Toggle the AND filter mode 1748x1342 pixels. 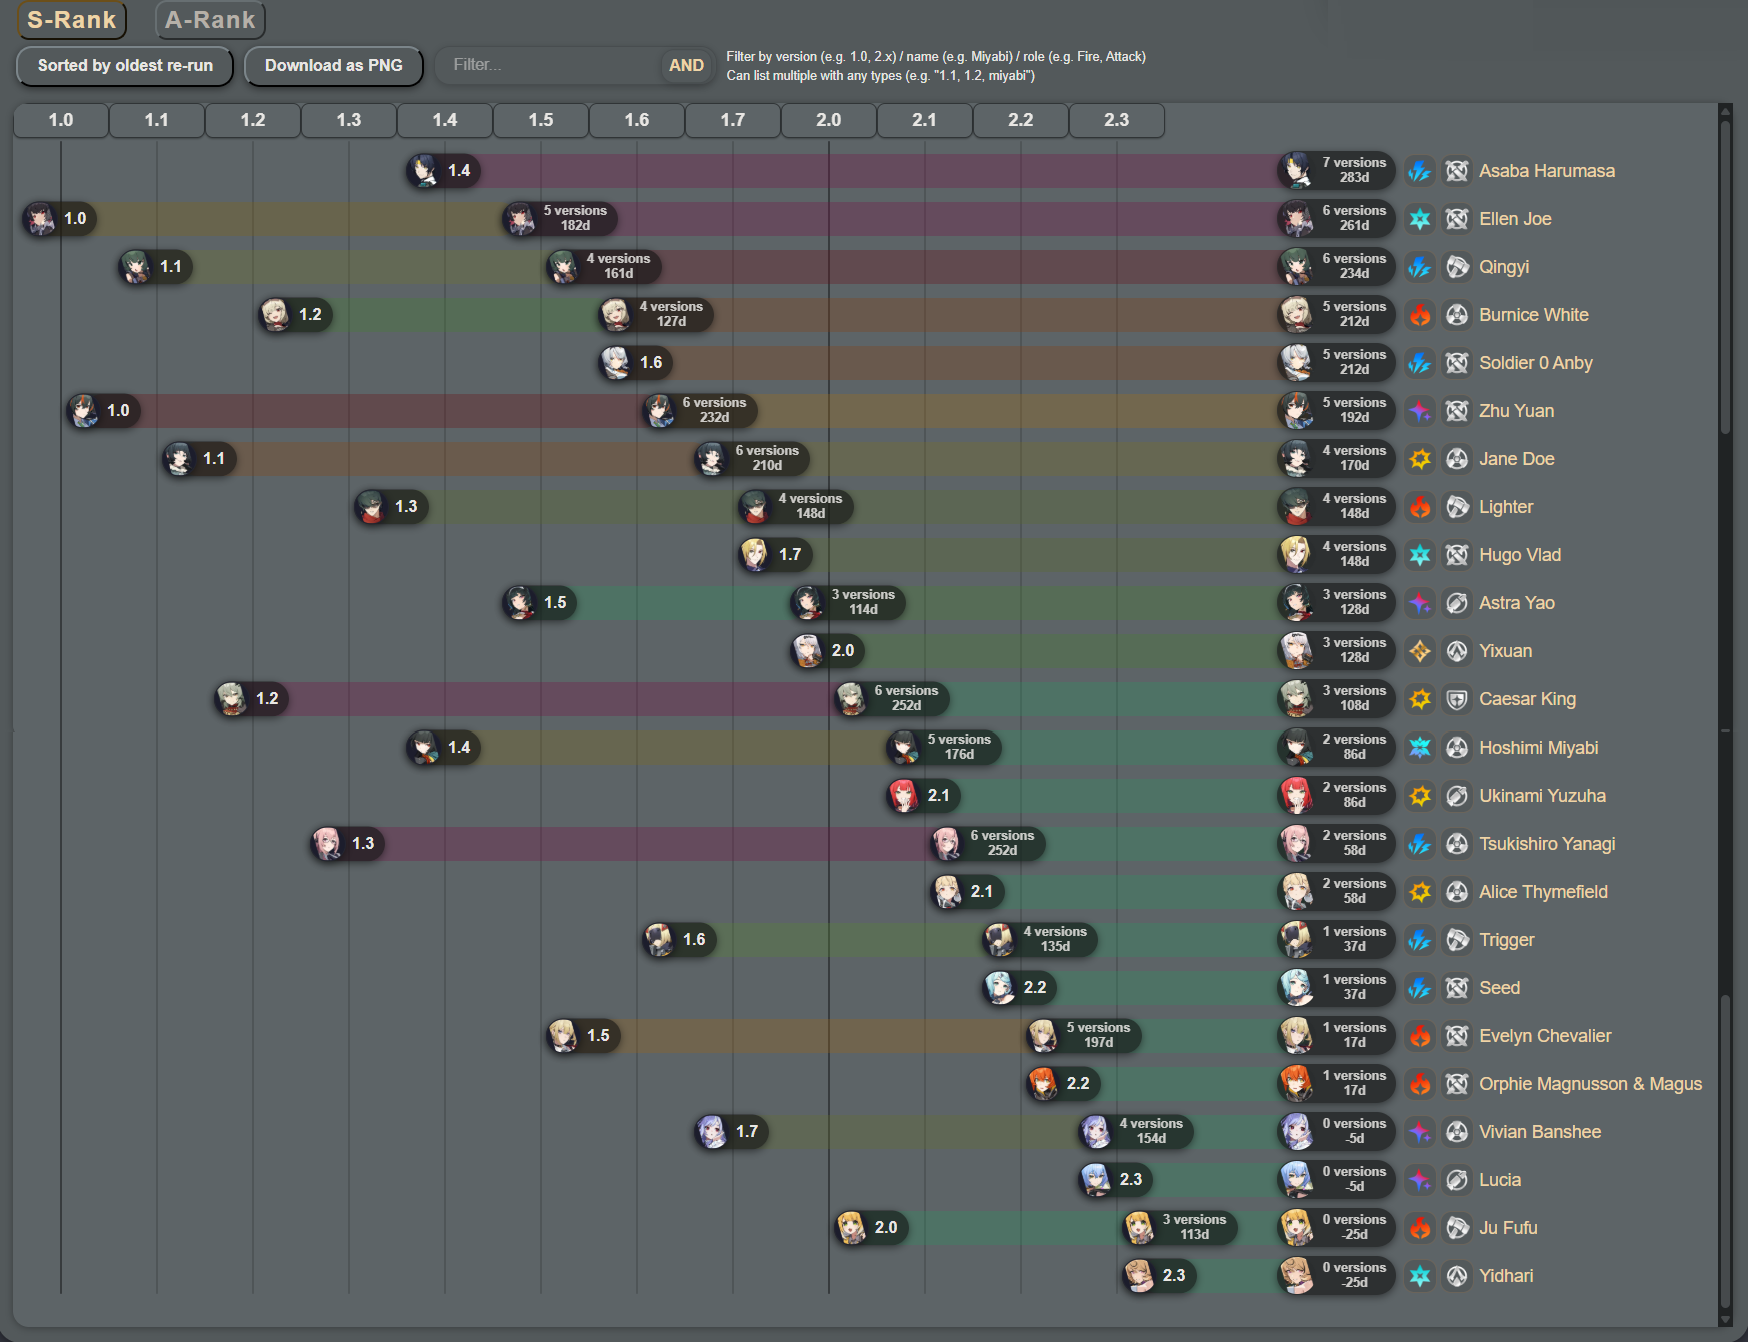tap(686, 66)
